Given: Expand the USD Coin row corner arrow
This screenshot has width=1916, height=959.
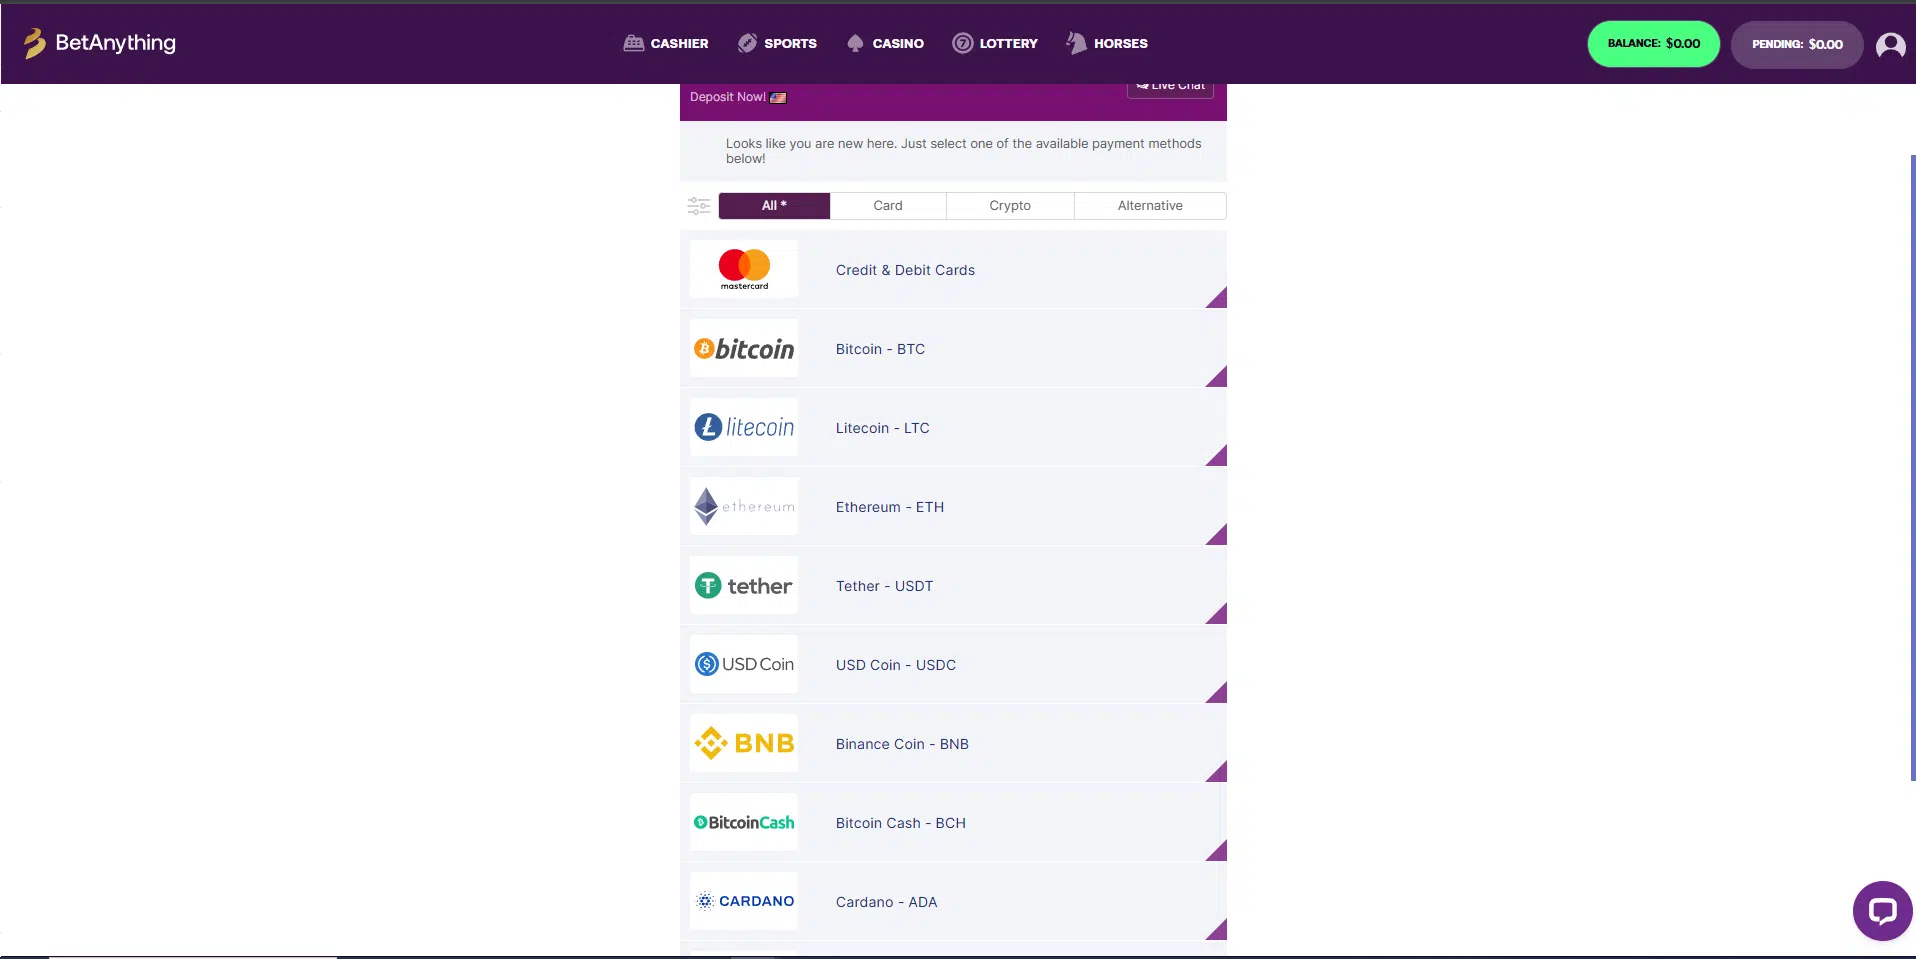Looking at the screenshot, I should pyautogui.click(x=1219, y=695).
